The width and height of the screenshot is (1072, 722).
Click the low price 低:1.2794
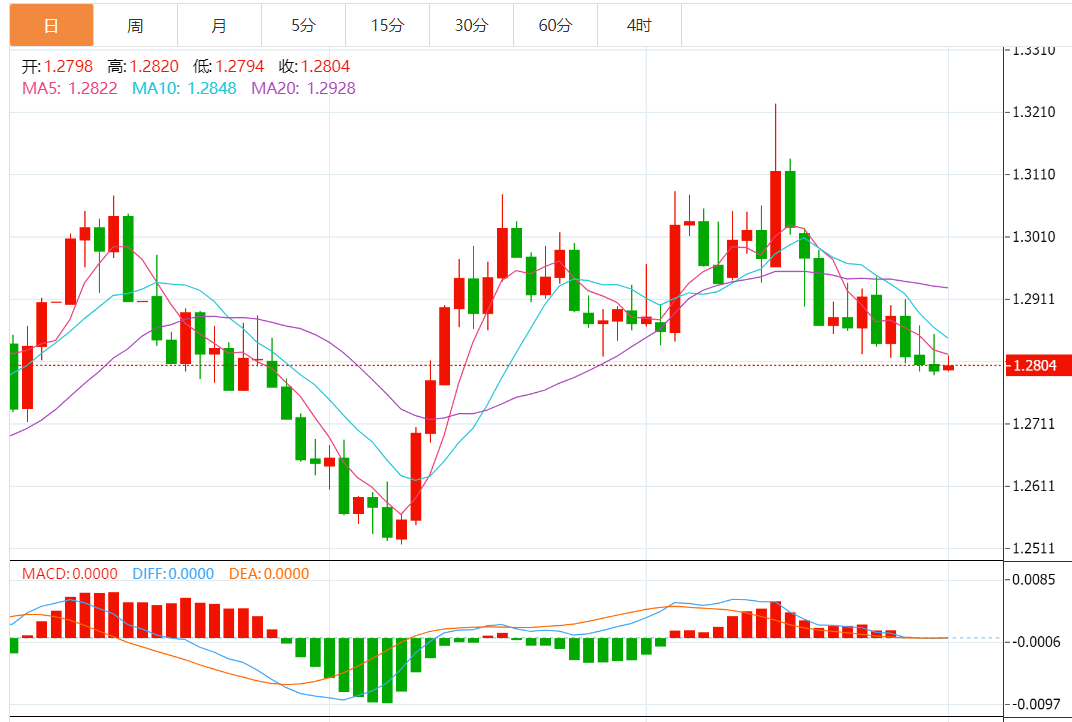point(228,66)
